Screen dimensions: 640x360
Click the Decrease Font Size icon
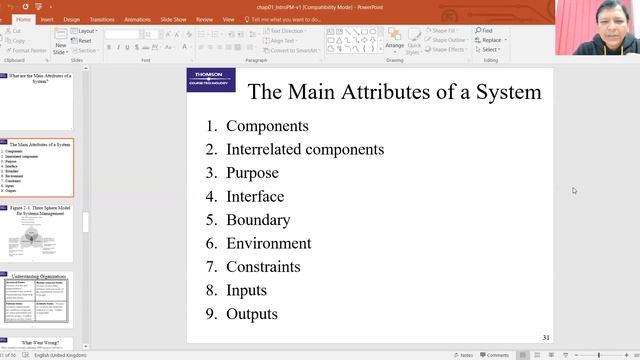(177, 35)
